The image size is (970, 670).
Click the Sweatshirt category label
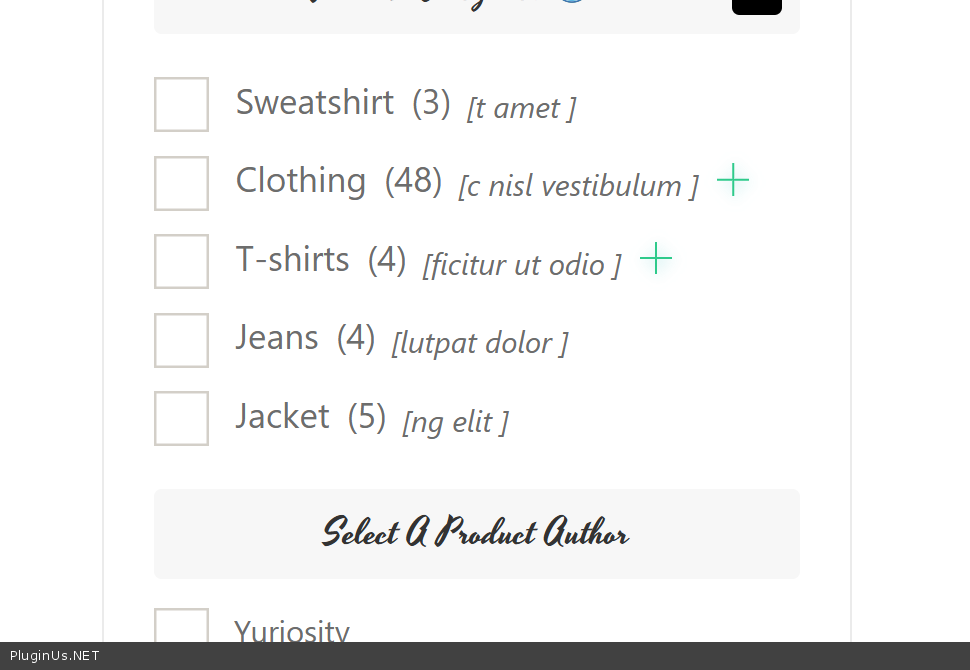[314, 102]
